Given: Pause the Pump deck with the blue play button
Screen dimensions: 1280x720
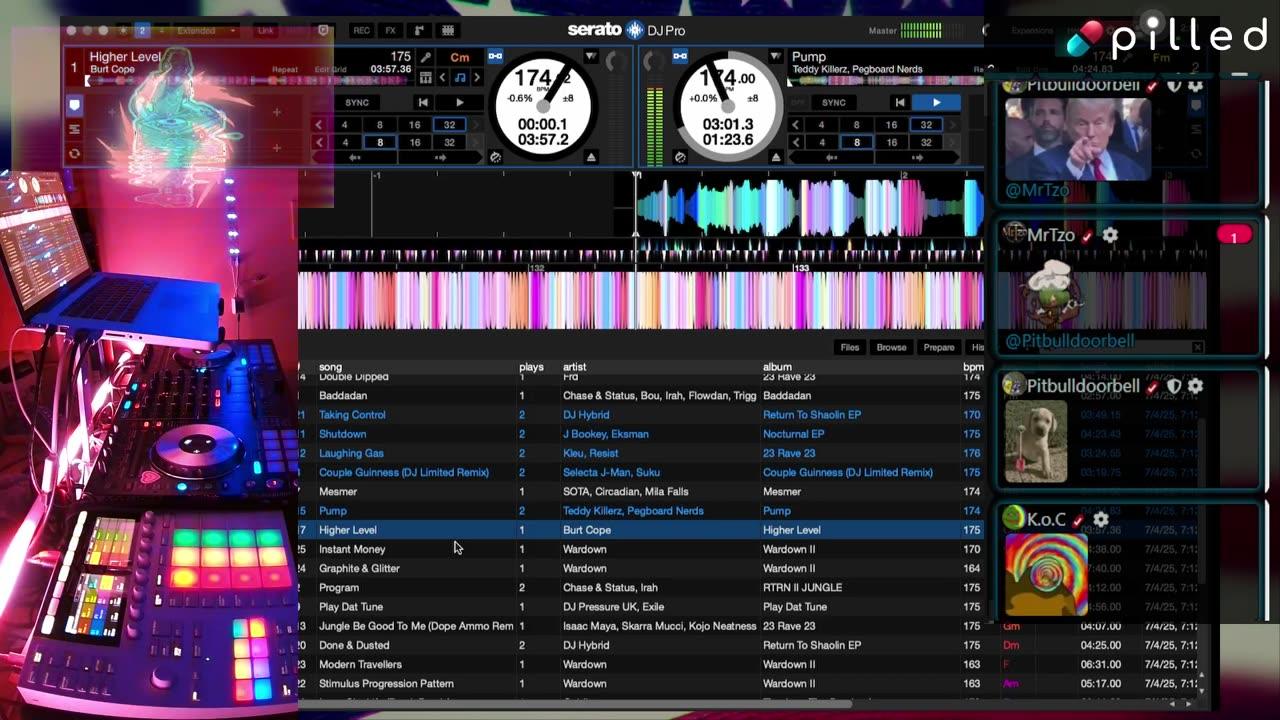Looking at the screenshot, I should [x=937, y=102].
